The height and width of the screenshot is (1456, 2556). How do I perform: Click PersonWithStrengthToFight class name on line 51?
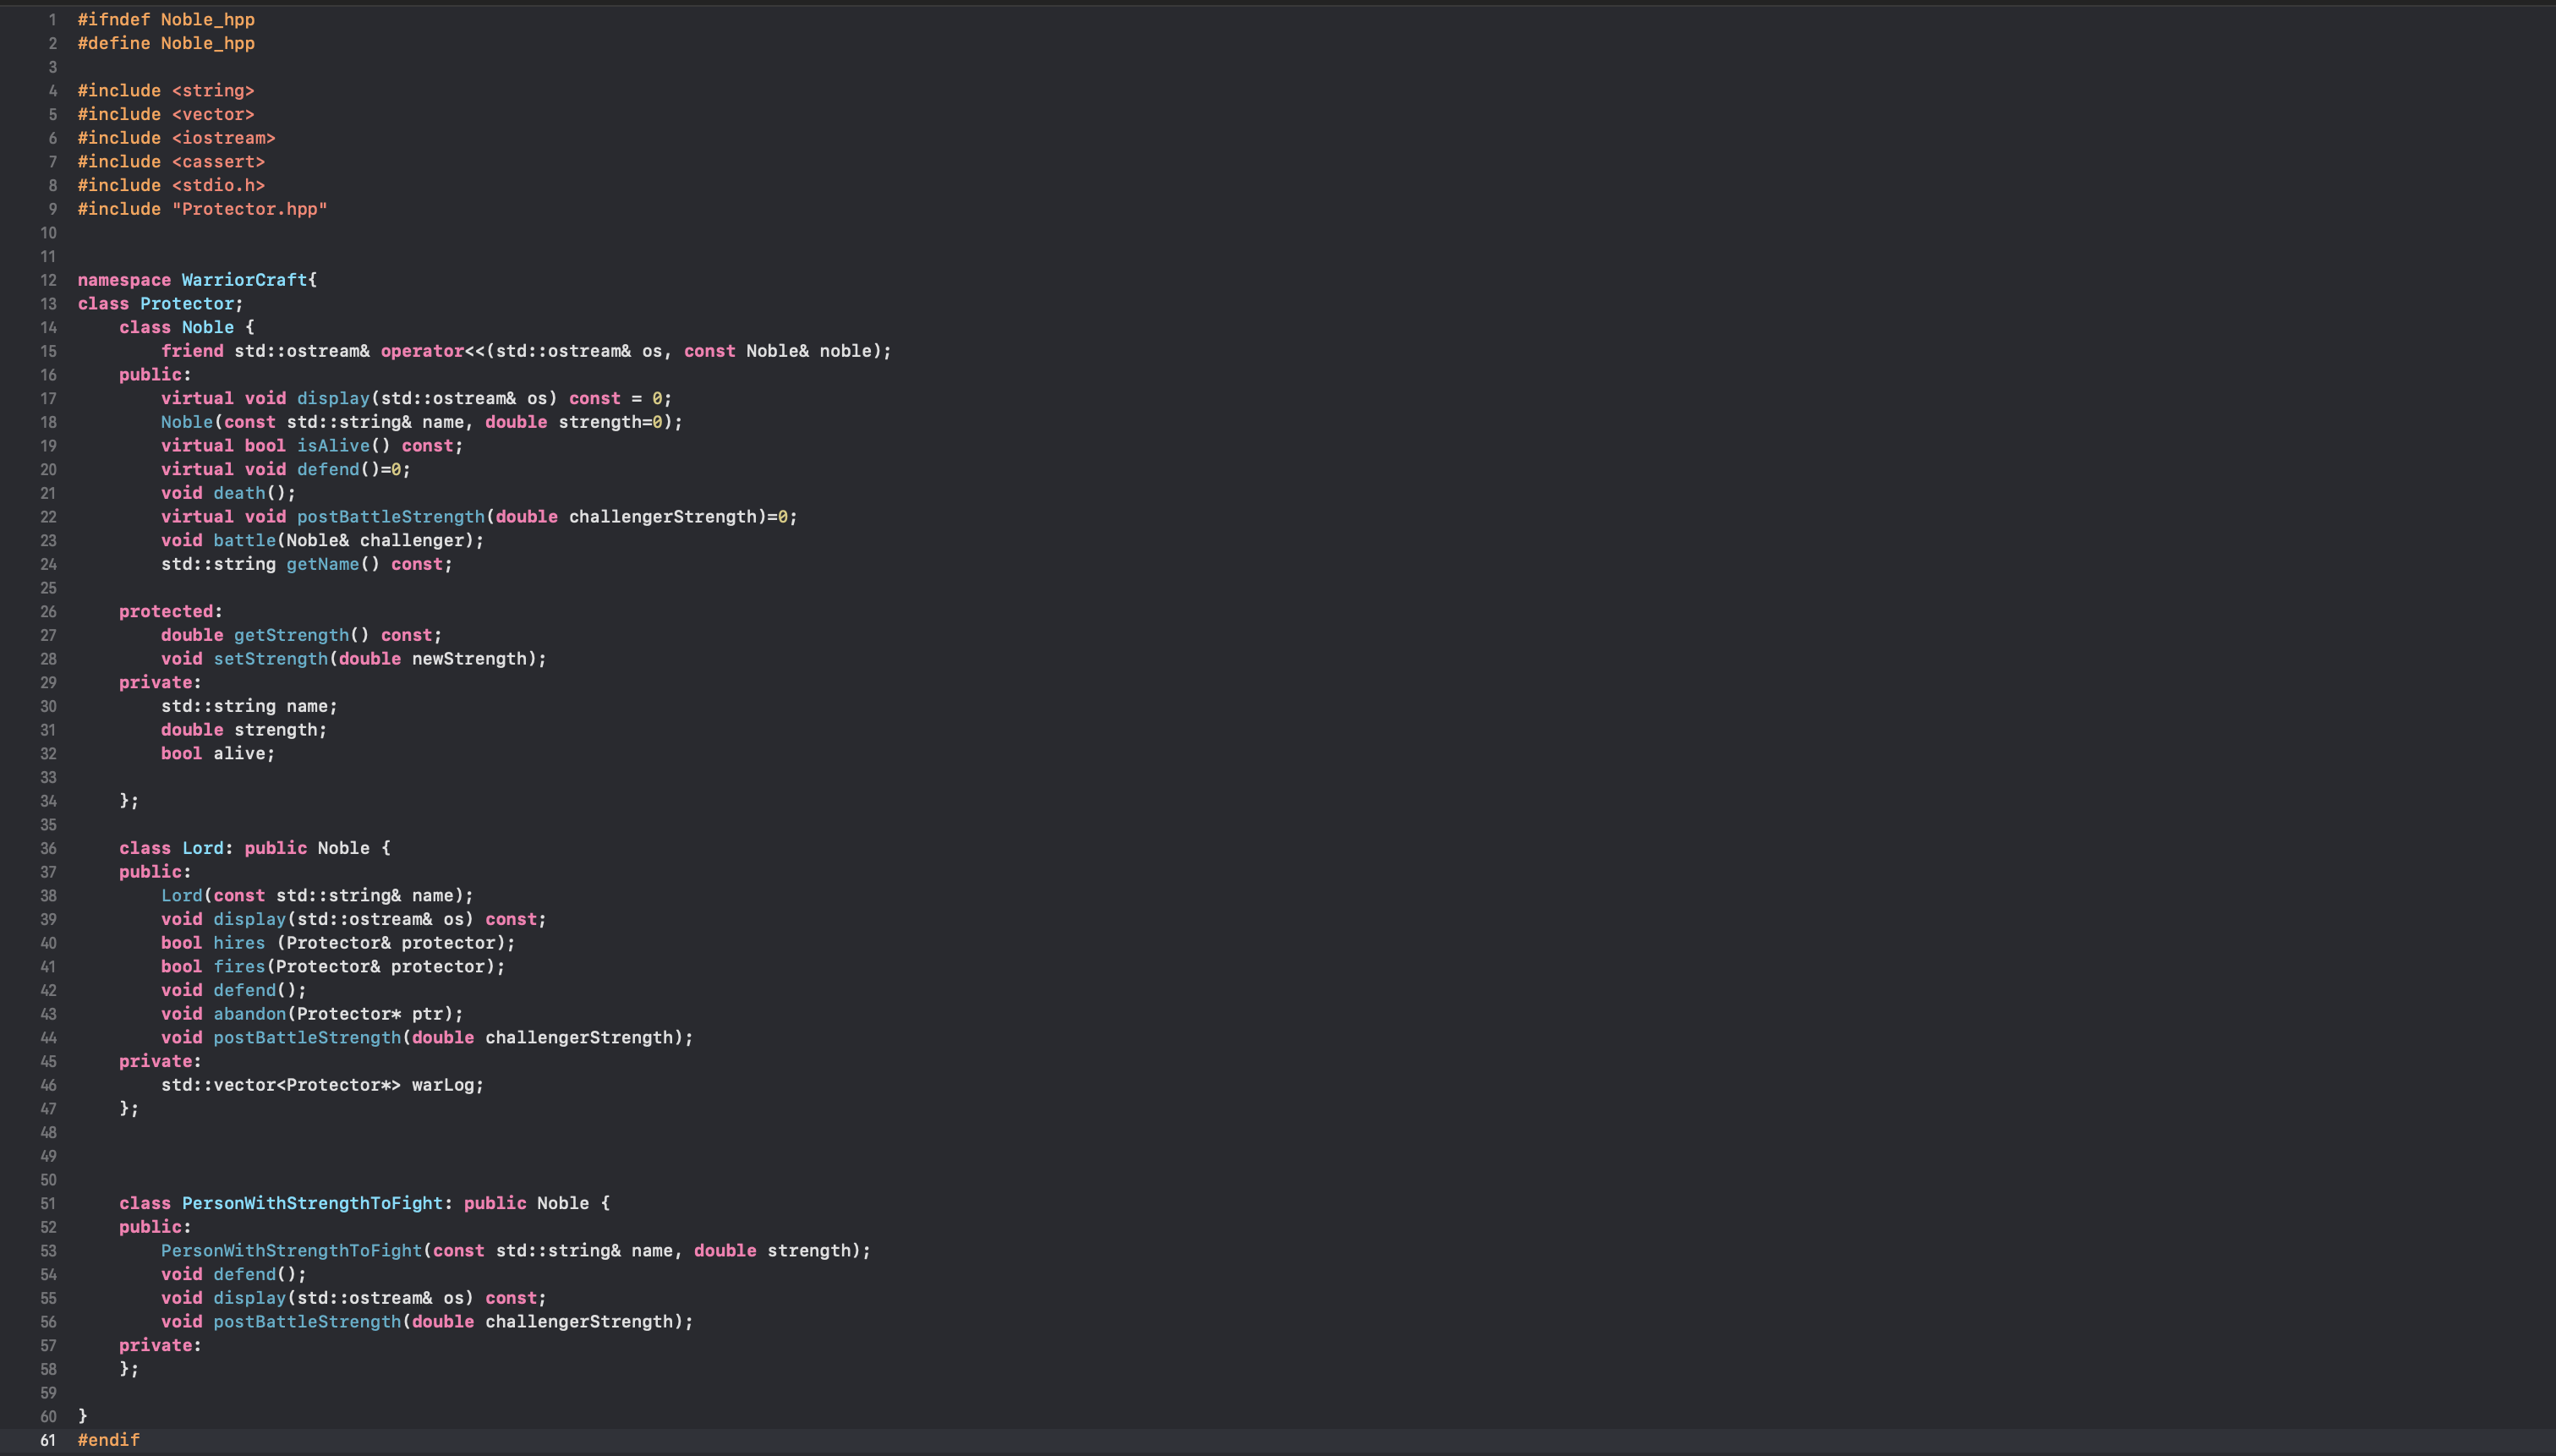pyautogui.click(x=311, y=1203)
